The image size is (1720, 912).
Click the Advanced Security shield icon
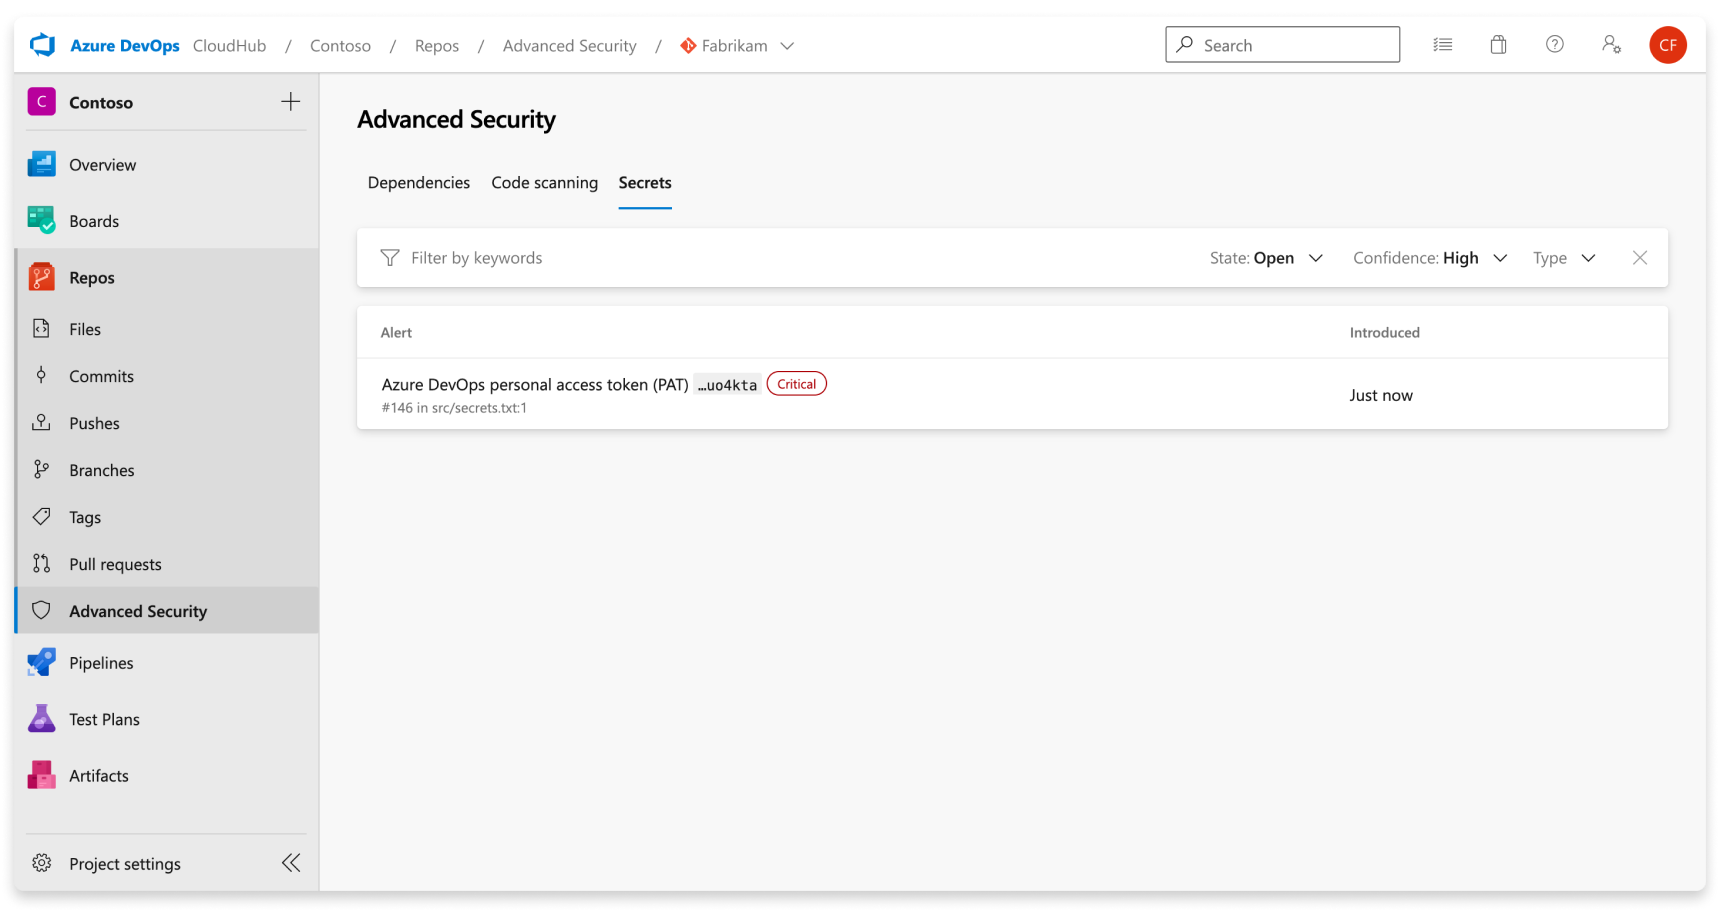(41, 610)
